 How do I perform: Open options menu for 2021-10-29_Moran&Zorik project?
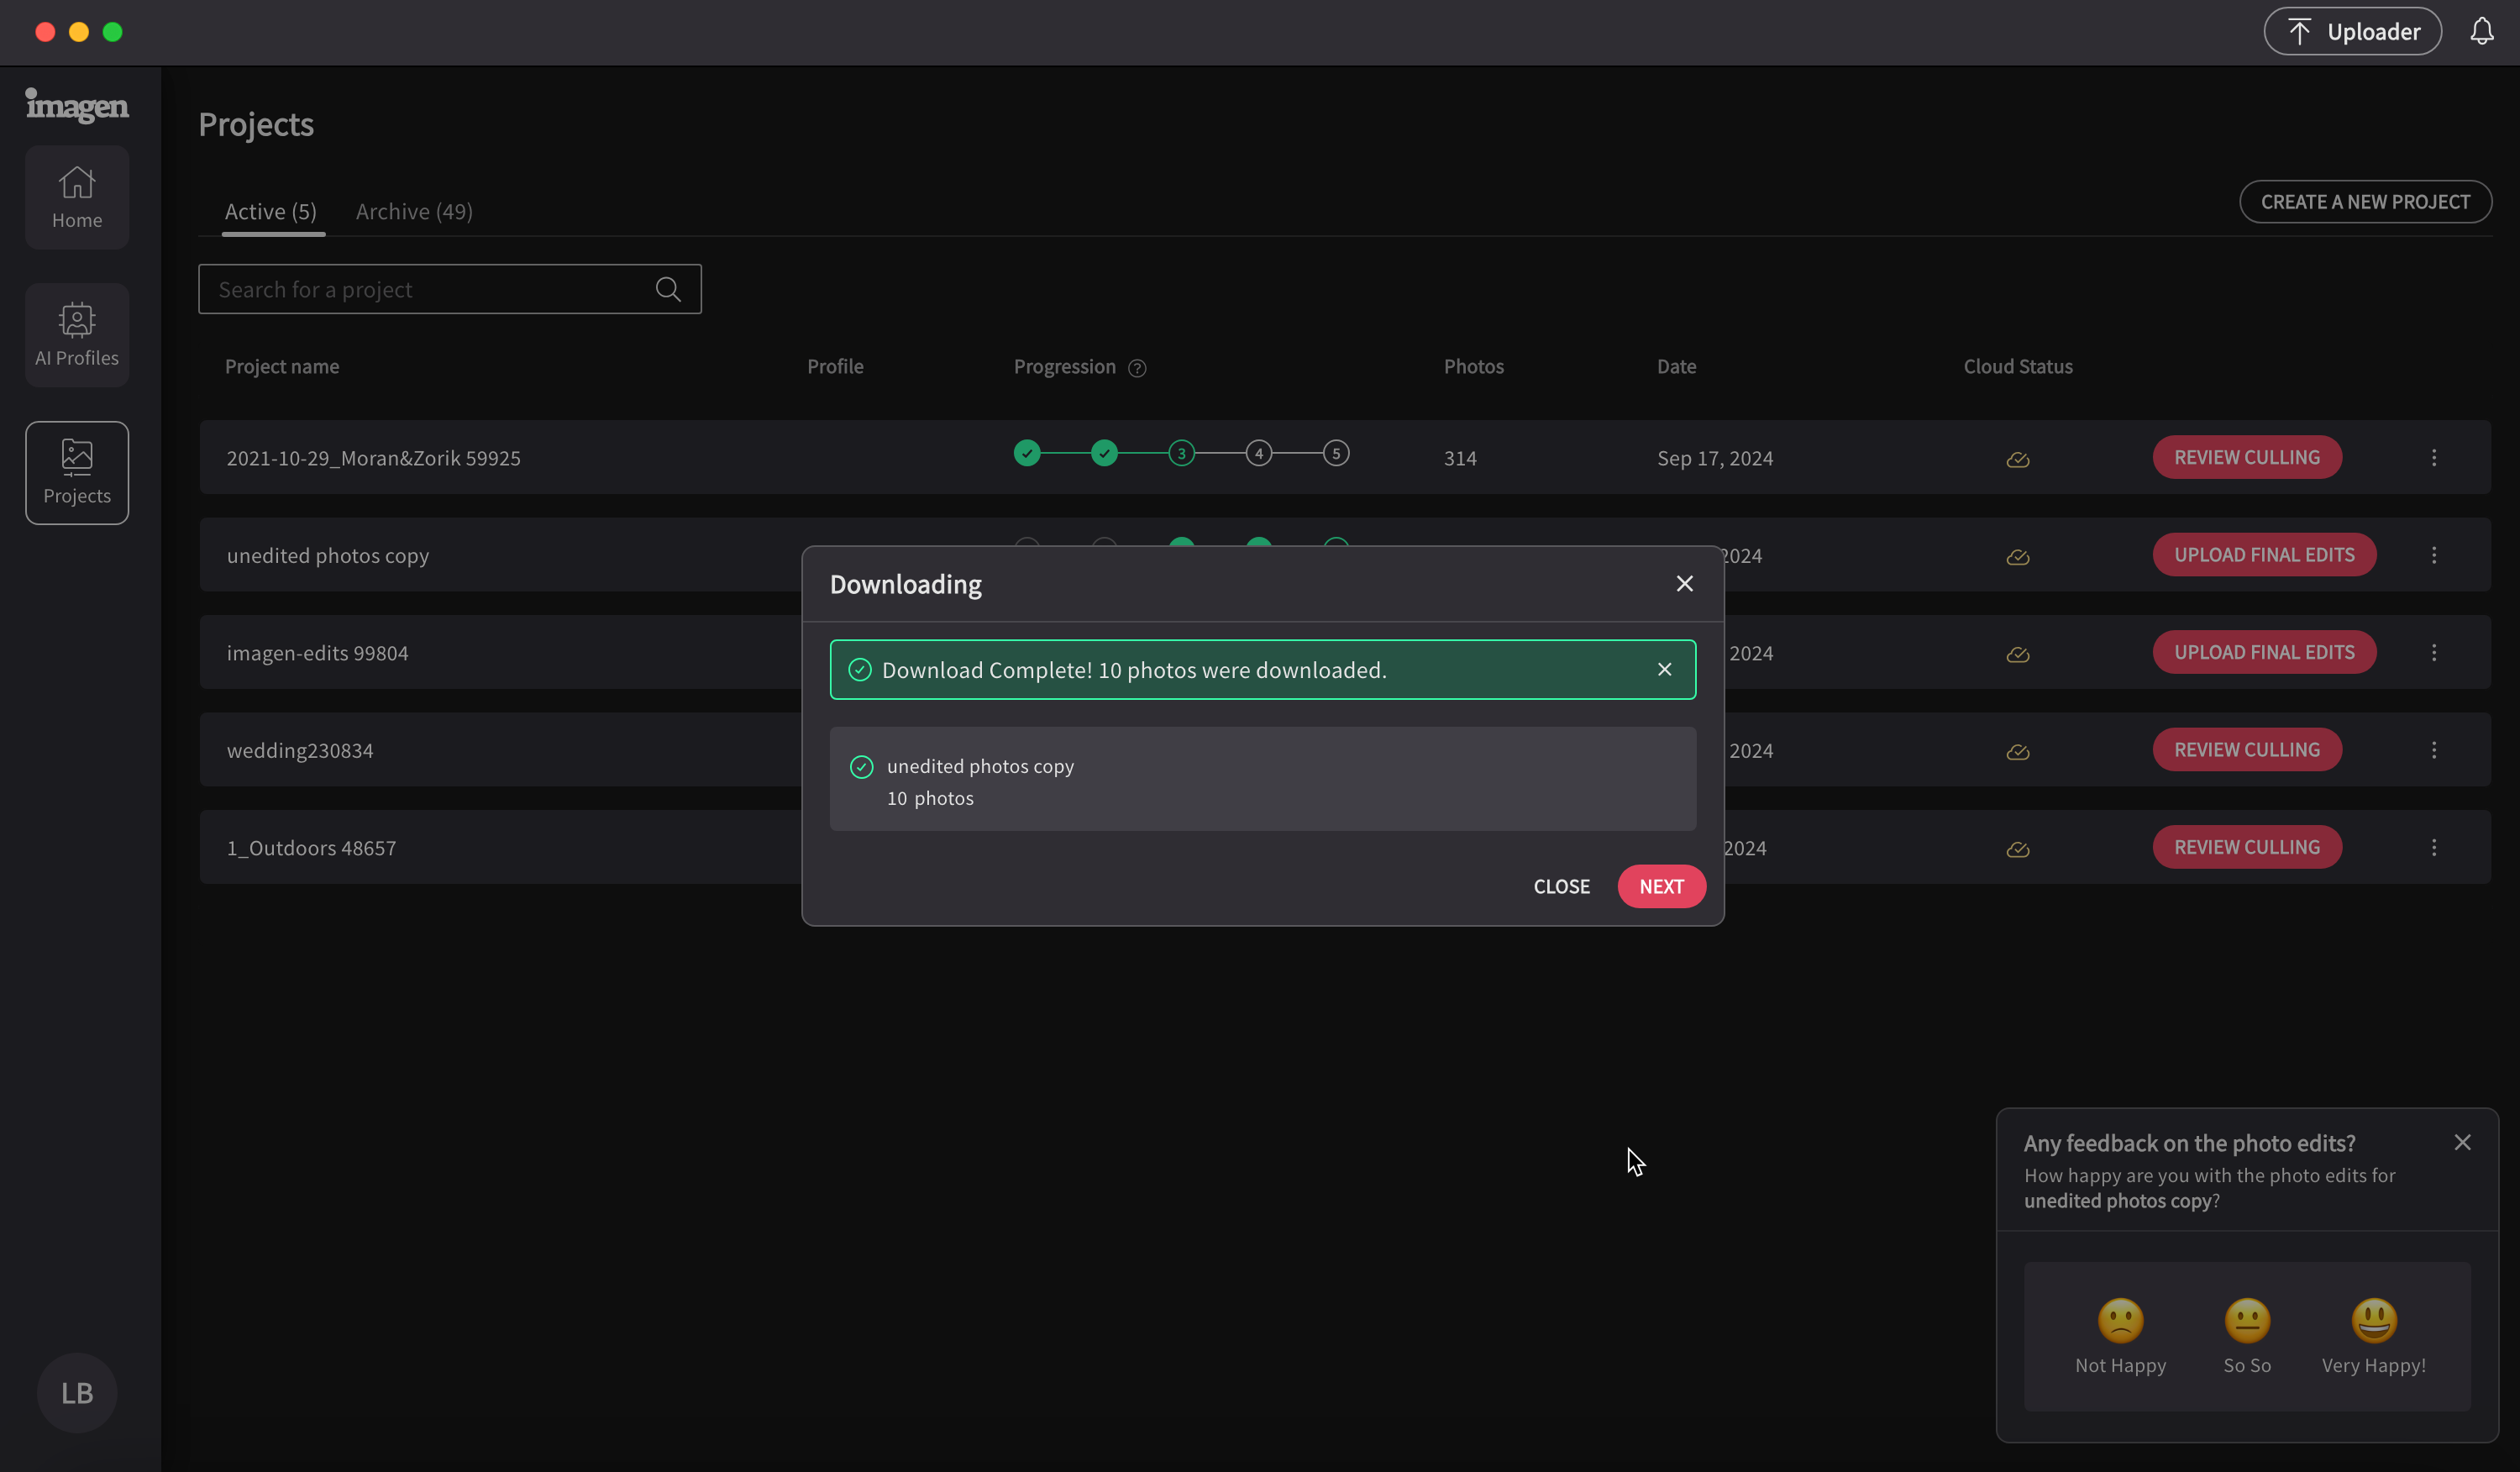(2434, 458)
